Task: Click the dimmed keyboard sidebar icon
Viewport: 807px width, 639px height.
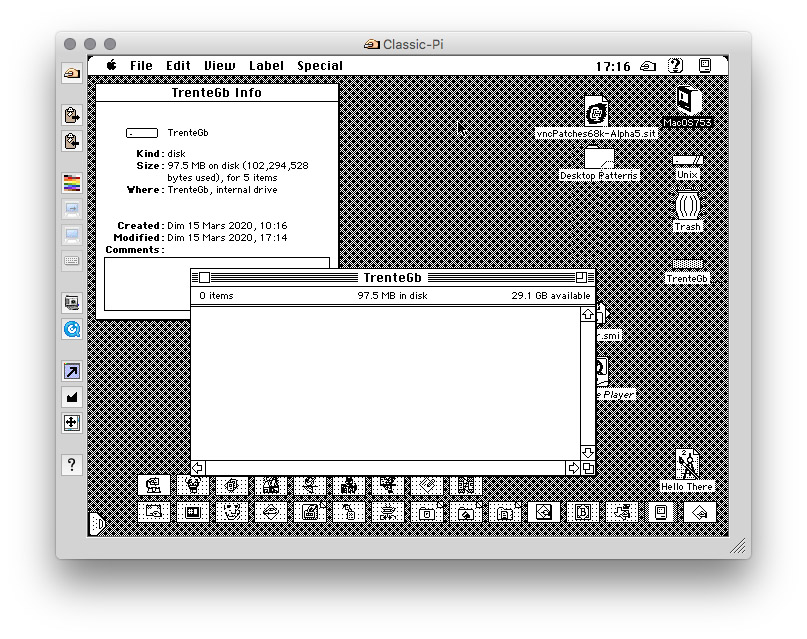Action: 72,261
